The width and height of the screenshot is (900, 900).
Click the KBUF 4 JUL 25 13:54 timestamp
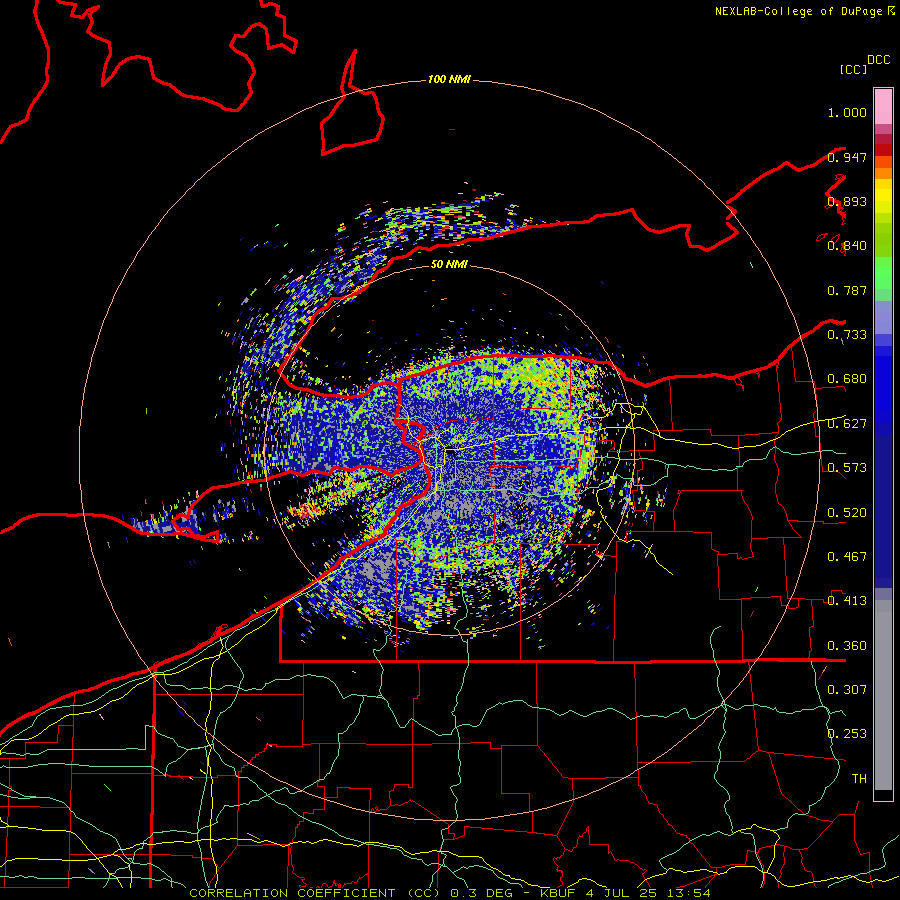coord(625,893)
